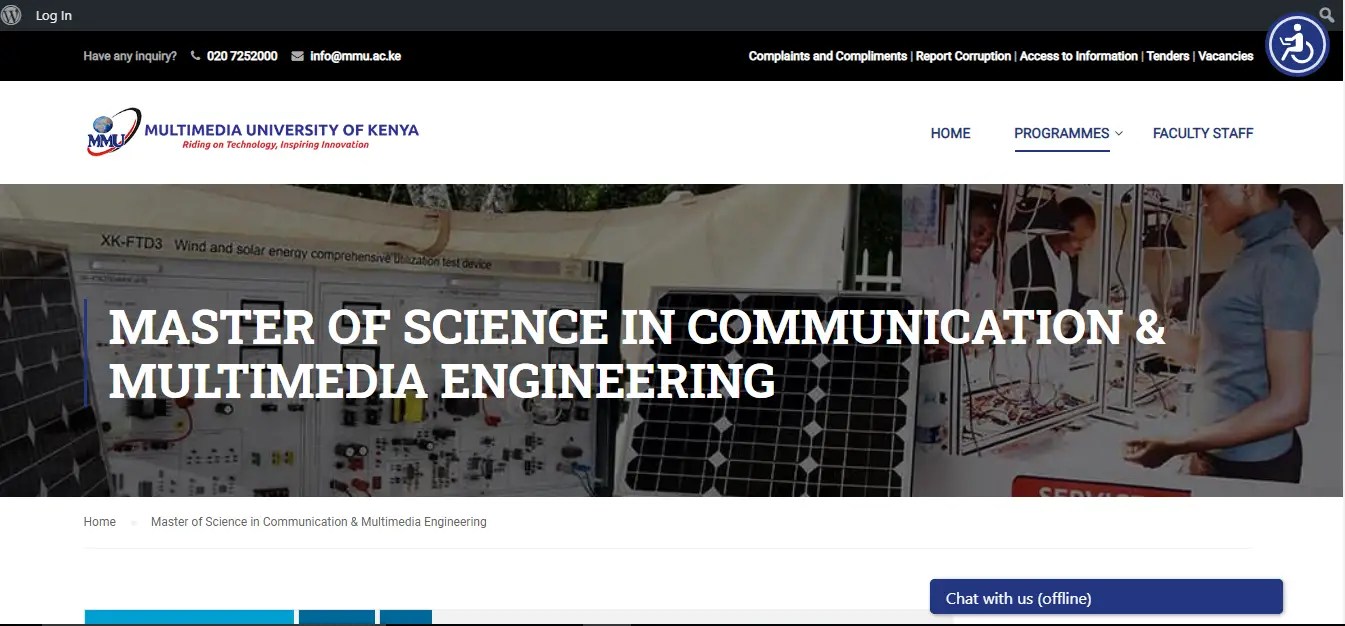Image resolution: width=1345 pixels, height=626 pixels.
Task: Click the PROGRAMMES navigation item
Action: [1062, 133]
